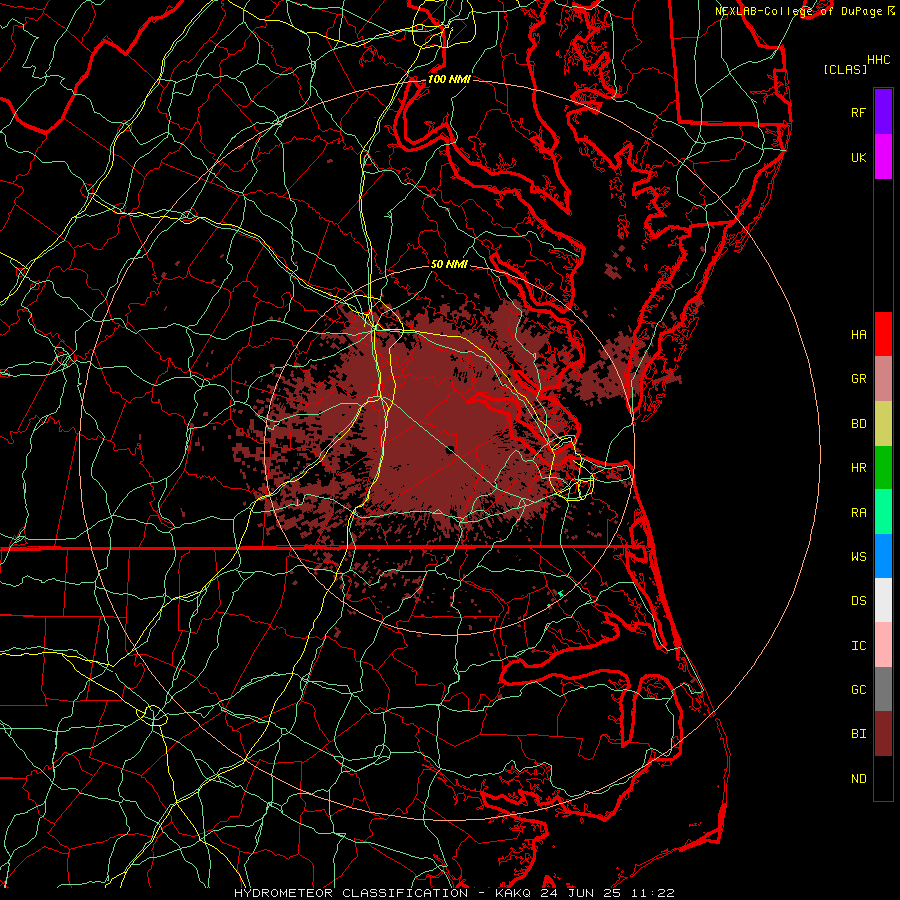Click the GC legend label
900x900 pixels.
click(858, 689)
